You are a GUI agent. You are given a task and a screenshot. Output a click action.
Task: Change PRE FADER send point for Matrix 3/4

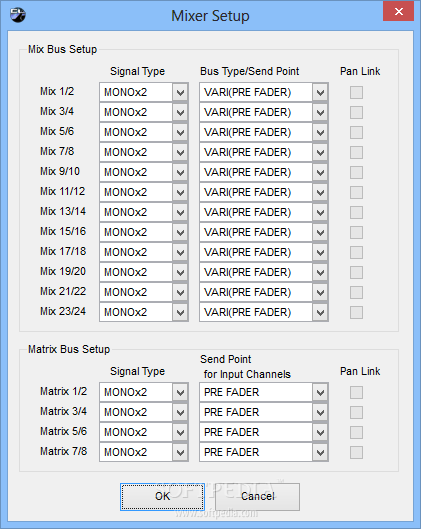coord(264,412)
